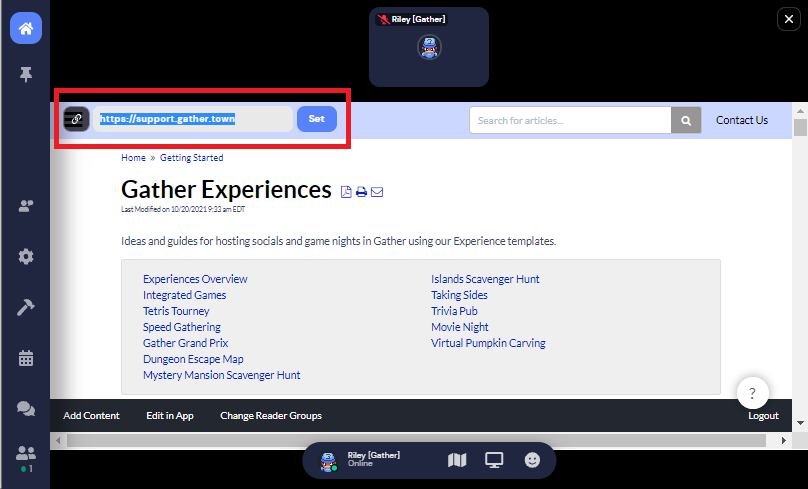The height and width of the screenshot is (489, 808).
Task: Open the Chat bubbles icon
Action: coord(26,408)
